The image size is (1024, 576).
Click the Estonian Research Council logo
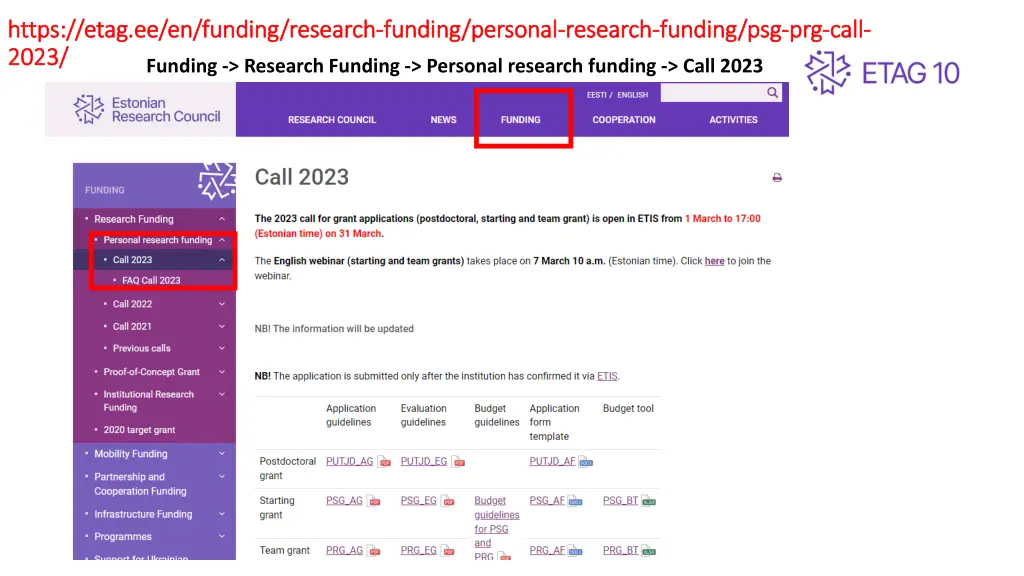tap(146, 109)
